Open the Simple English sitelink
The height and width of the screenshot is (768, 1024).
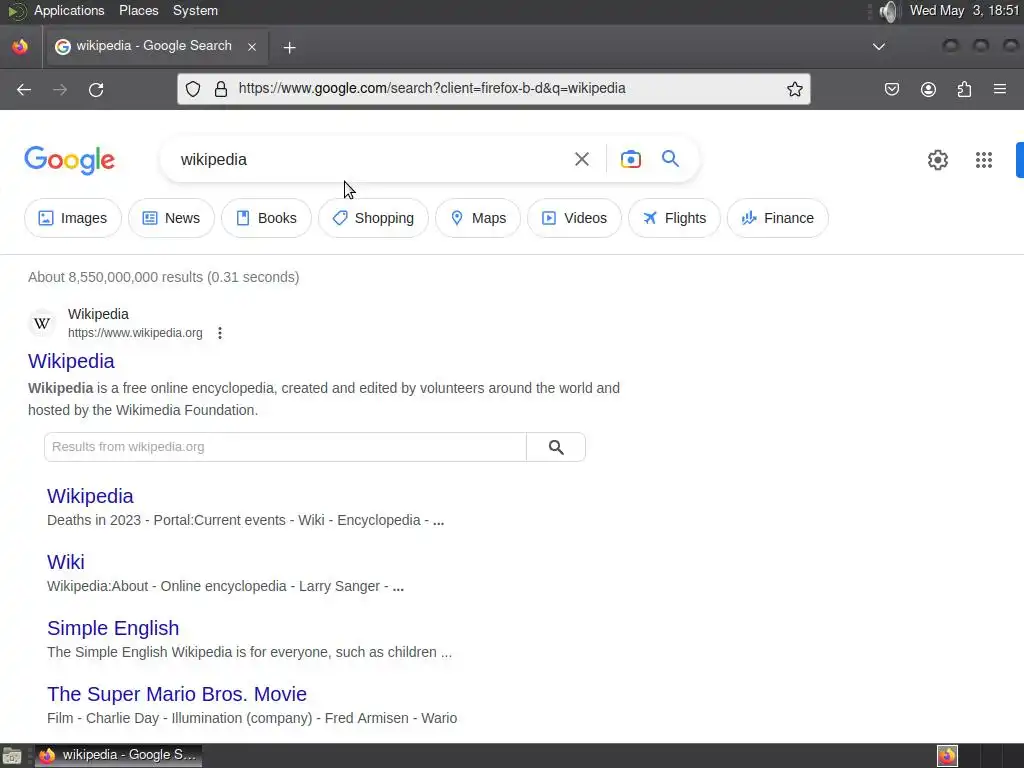[113, 628]
